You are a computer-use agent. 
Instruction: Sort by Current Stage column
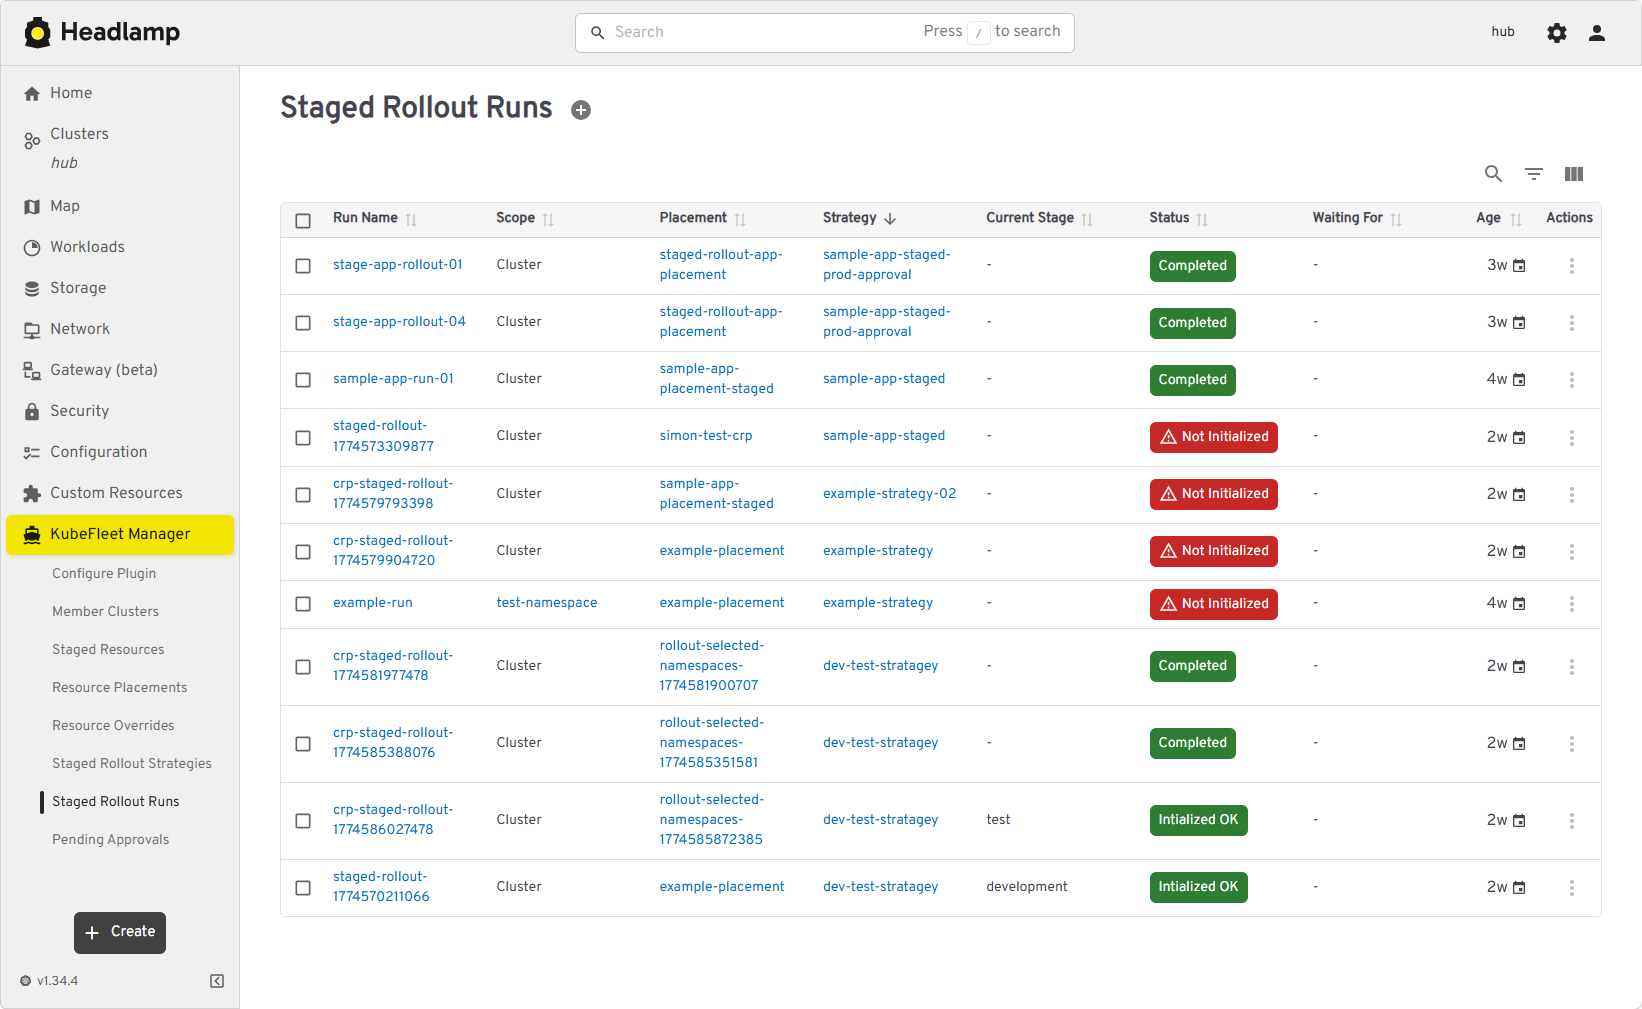(1087, 219)
